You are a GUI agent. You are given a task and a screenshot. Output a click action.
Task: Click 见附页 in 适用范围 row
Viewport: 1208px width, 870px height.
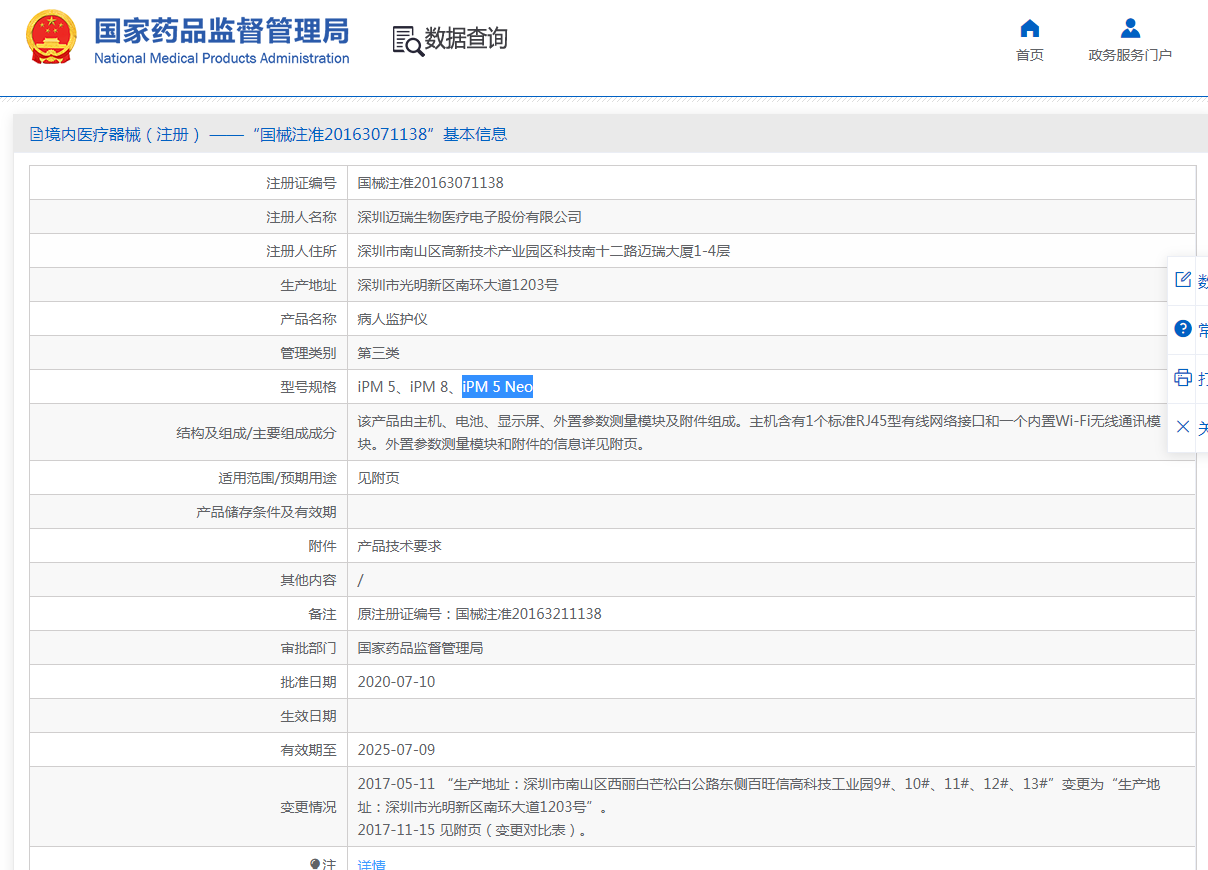click(x=379, y=478)
